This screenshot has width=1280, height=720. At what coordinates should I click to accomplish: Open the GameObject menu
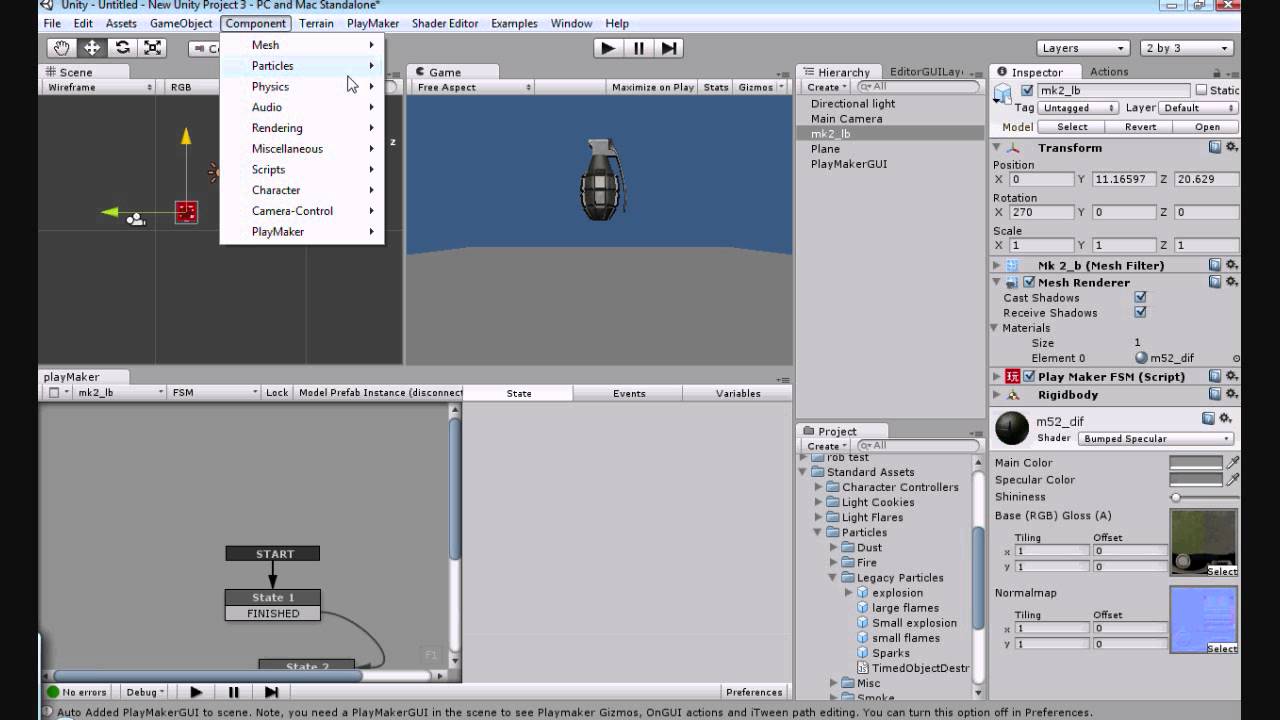click(181, 23)
